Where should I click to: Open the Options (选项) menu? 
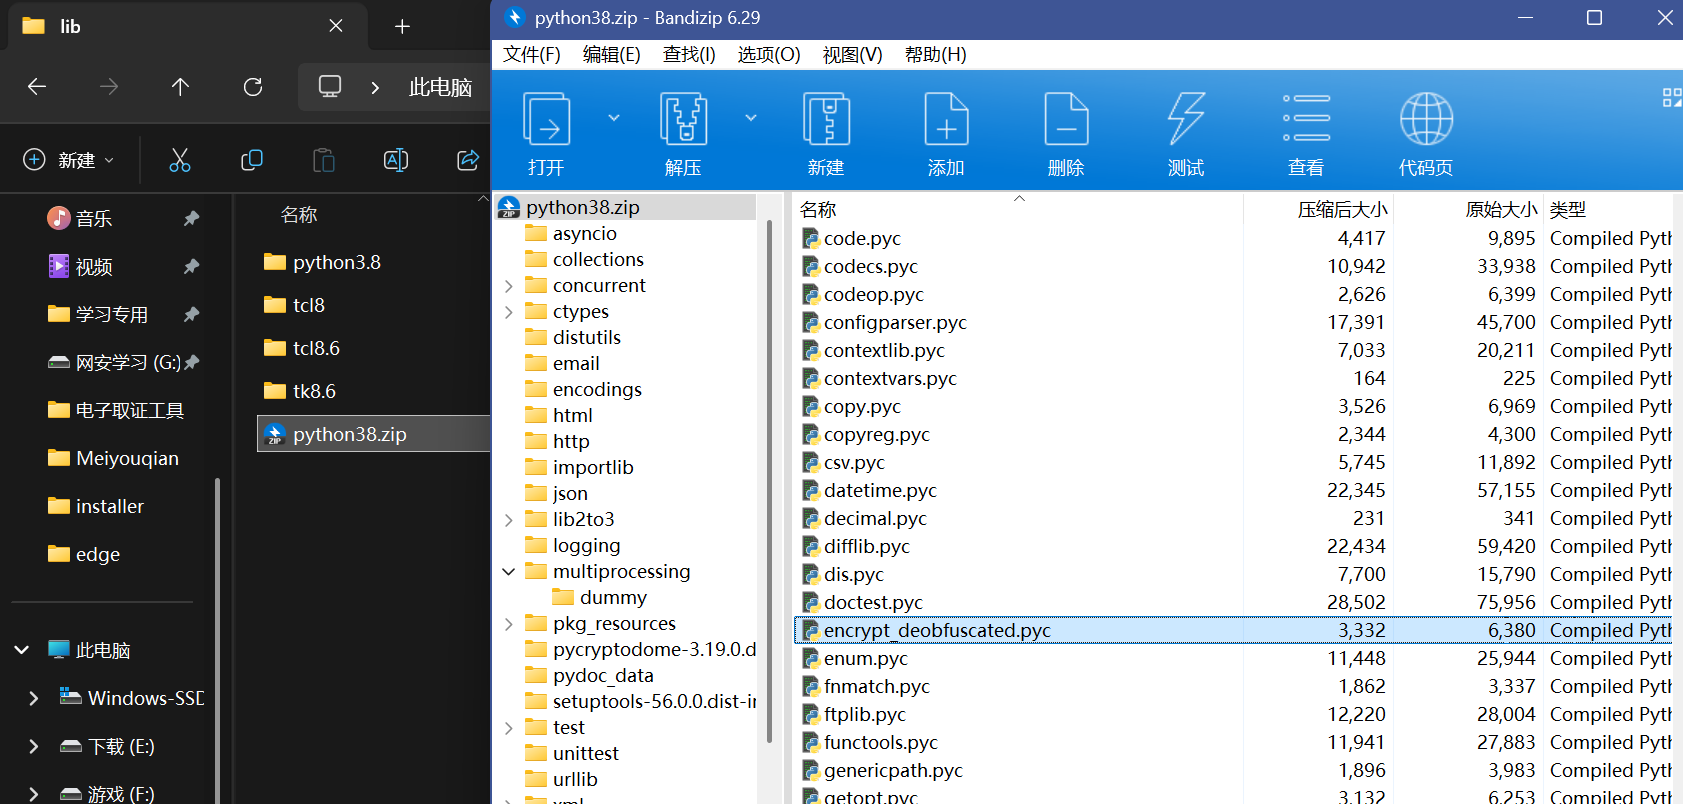click(x=768, y=54)
